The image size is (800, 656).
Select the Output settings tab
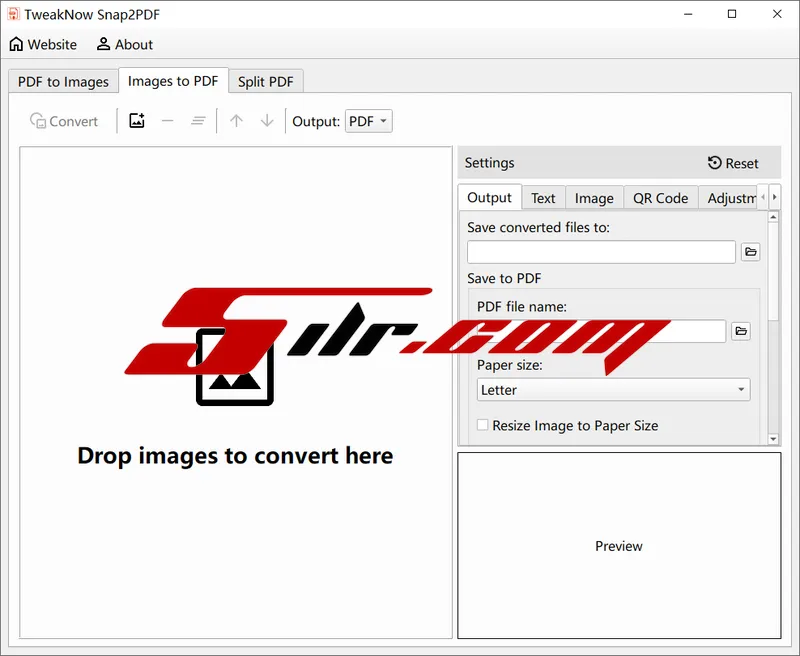[489, 197]
